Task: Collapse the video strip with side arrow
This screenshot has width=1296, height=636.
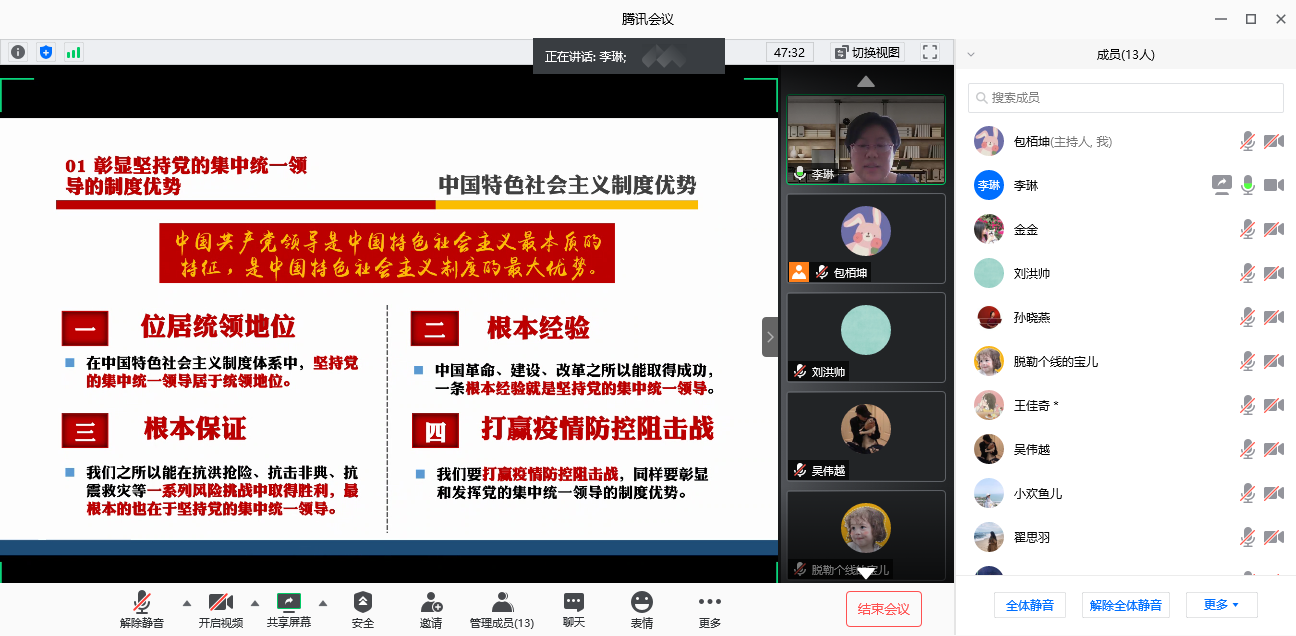Action: (x=770, y=337)
